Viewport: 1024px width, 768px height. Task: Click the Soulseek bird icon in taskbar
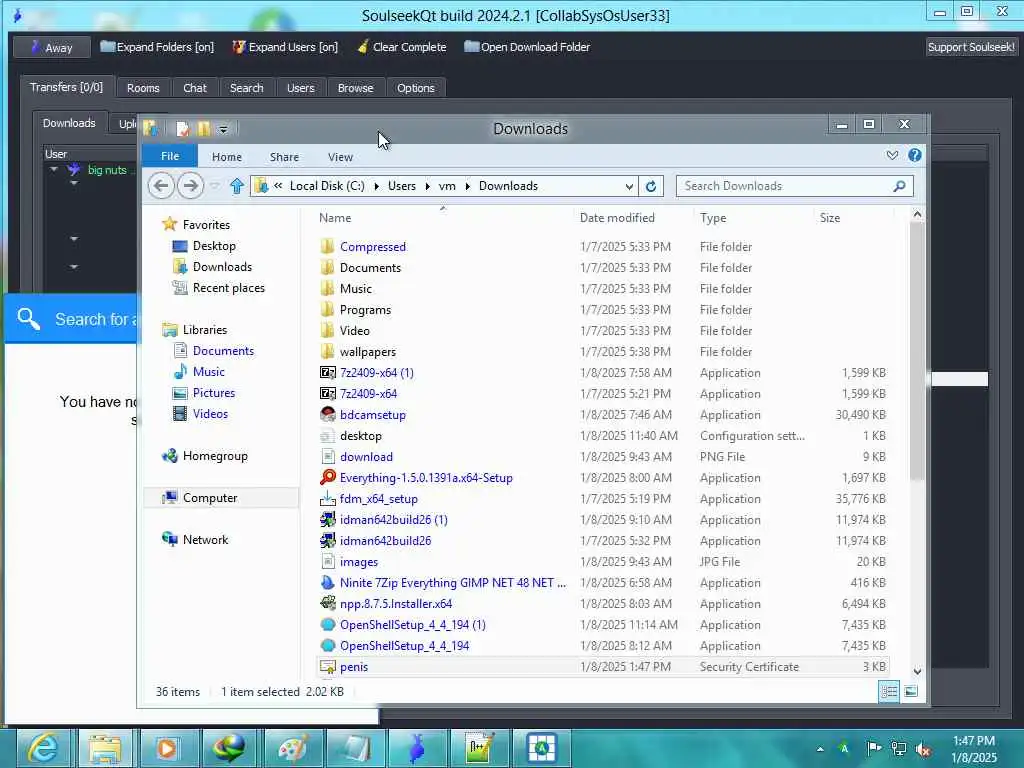[416, 748]
